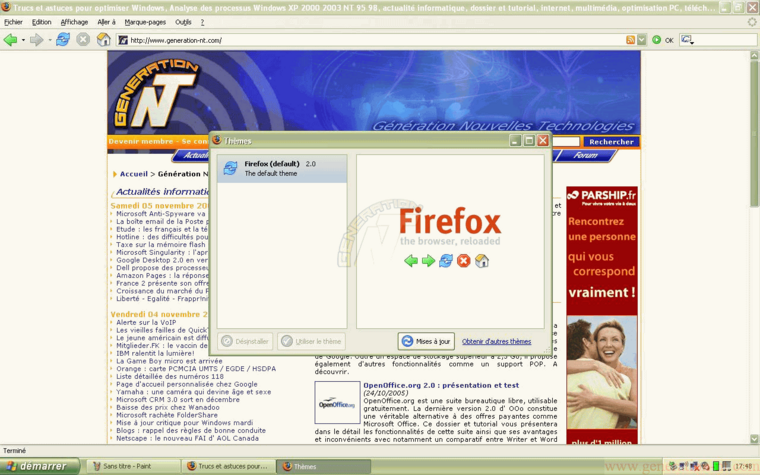The height and width of the screenshot is (475, 760).
Task: Follow the Obtenir d'autres thèmes link
Action: pyautogui.click(x=496, y=341)
